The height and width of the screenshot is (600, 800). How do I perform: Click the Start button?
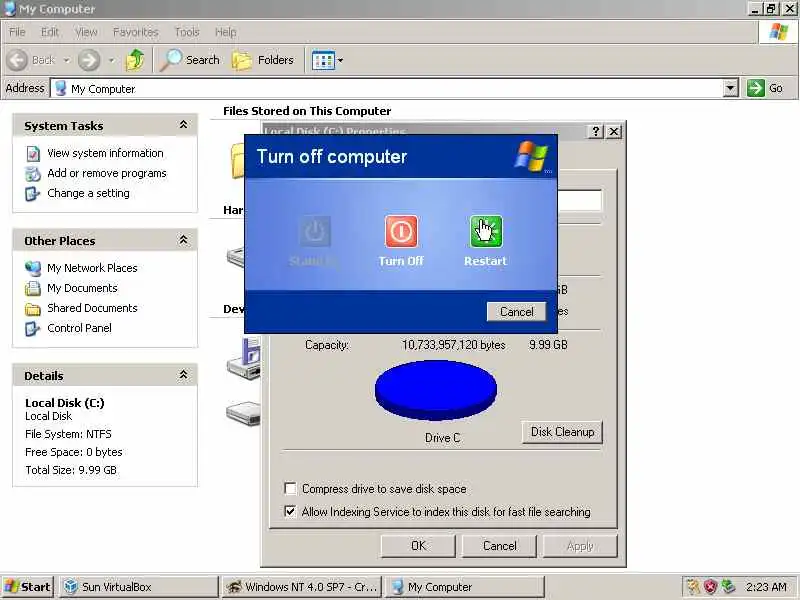28,587
